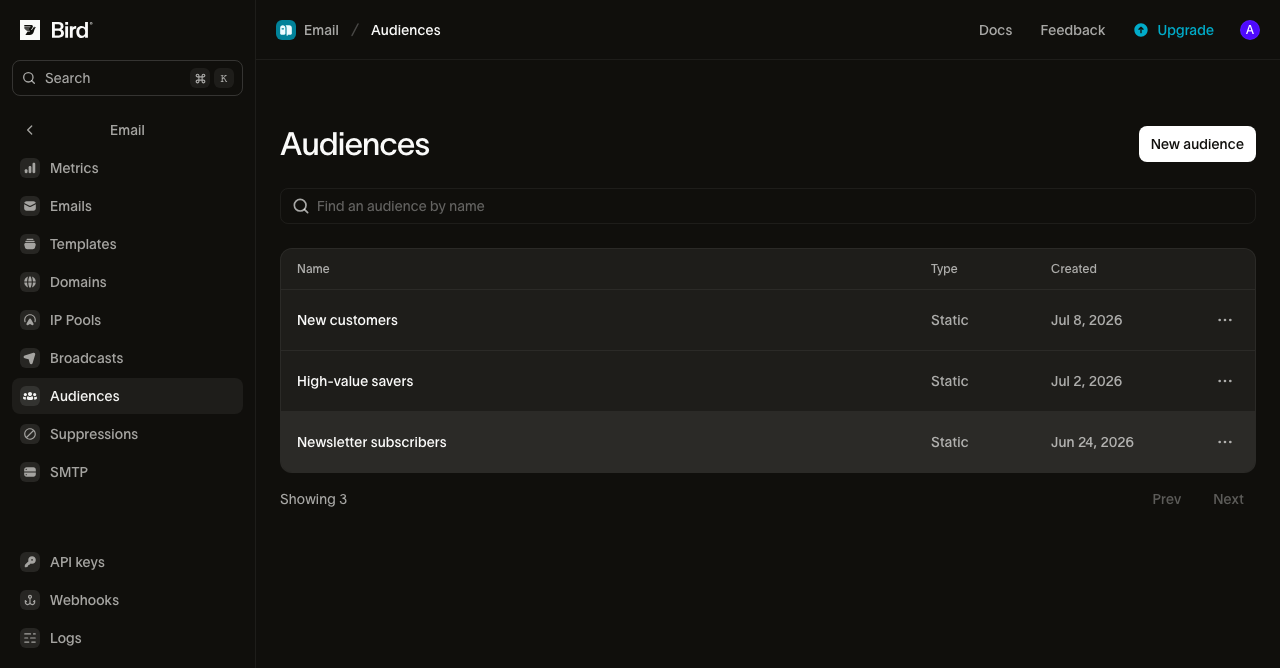Open the sidebar Search box
The width and height of the screenshot is (1280, 668).
[127, 78]
